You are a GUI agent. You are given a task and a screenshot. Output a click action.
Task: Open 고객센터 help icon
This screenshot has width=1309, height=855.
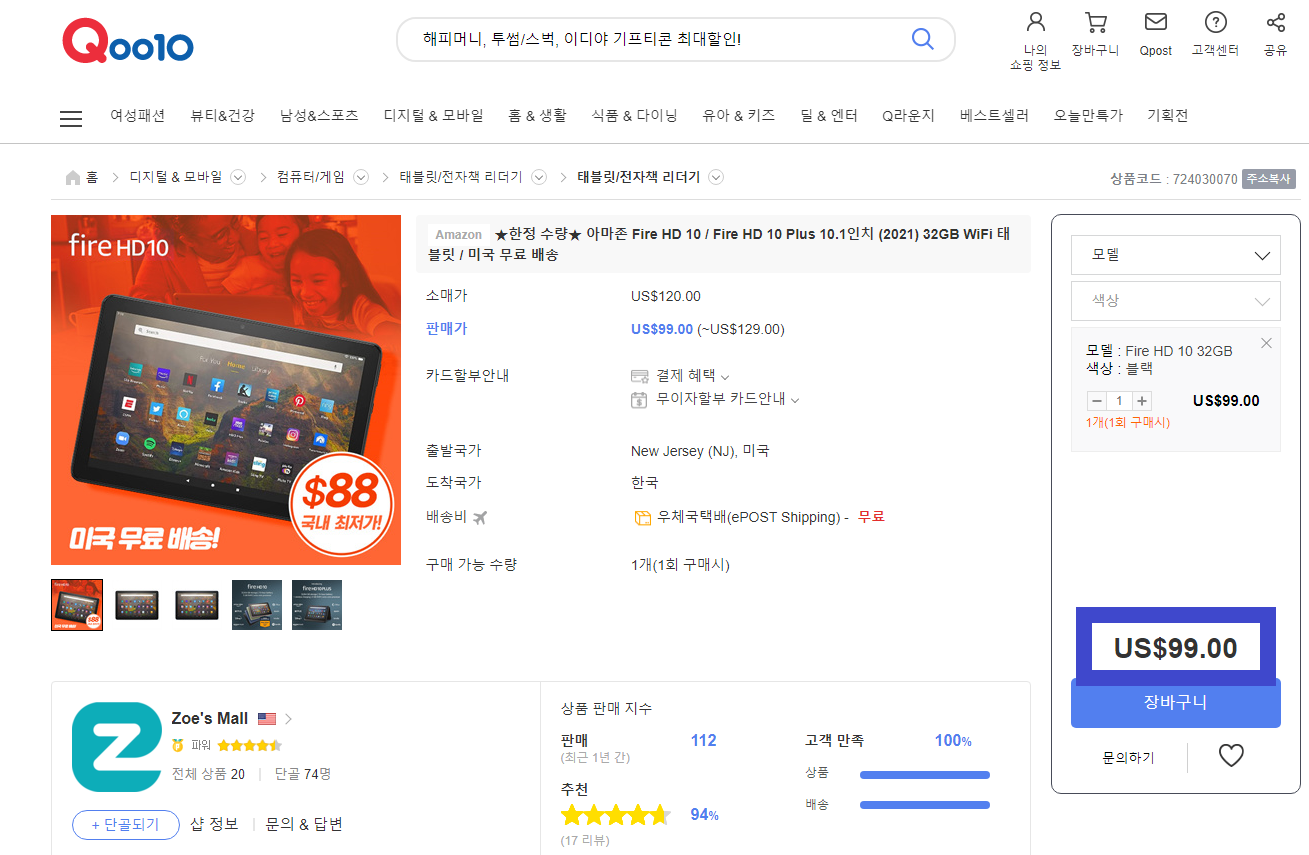point(1215,22)
